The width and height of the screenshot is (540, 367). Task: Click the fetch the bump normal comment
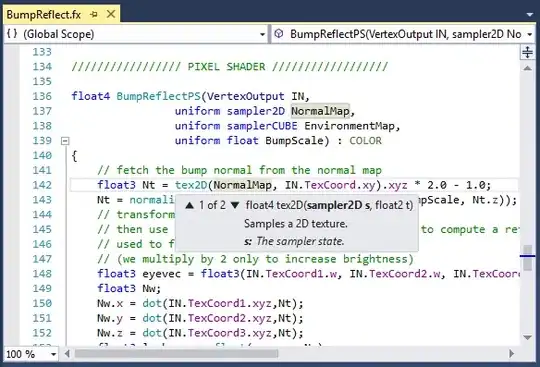239,170
